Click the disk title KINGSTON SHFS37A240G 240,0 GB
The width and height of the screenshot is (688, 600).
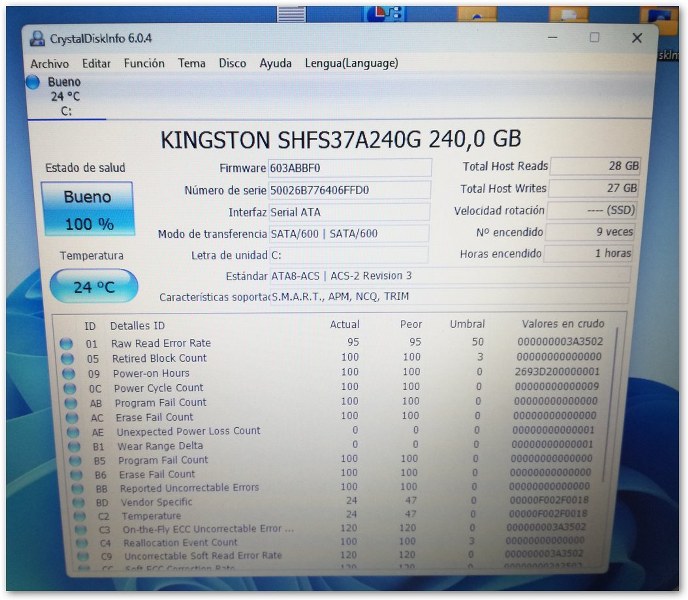(341, 140)
